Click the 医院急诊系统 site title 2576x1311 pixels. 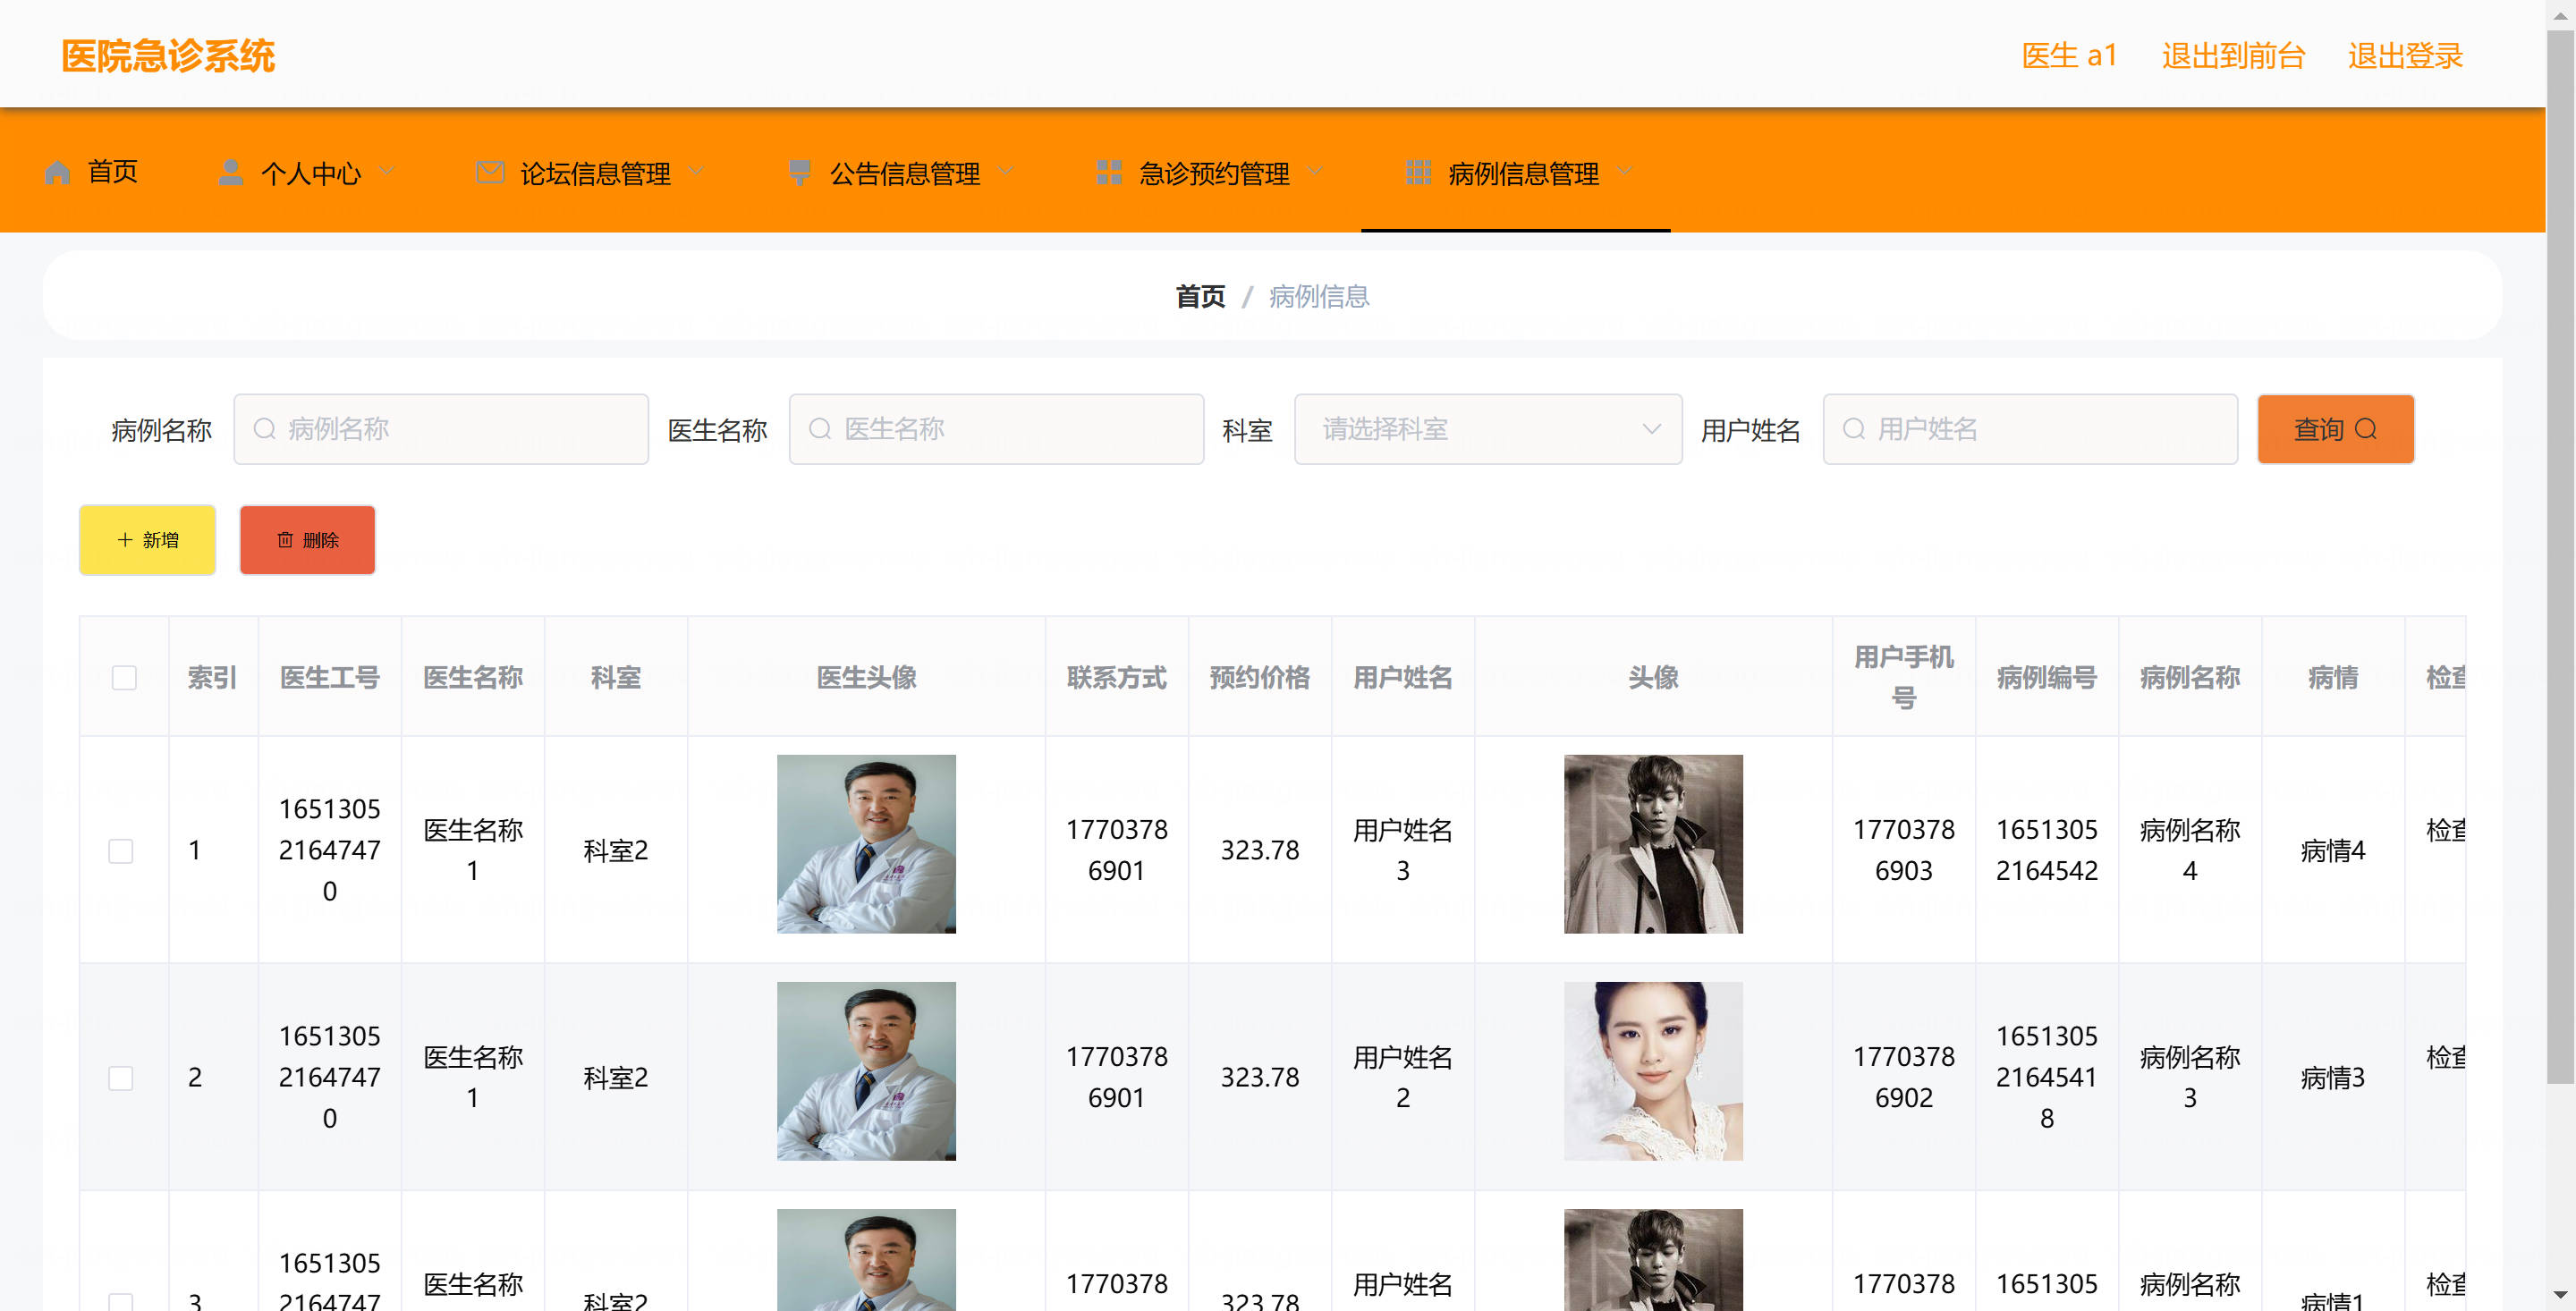[x=168, y=55]
